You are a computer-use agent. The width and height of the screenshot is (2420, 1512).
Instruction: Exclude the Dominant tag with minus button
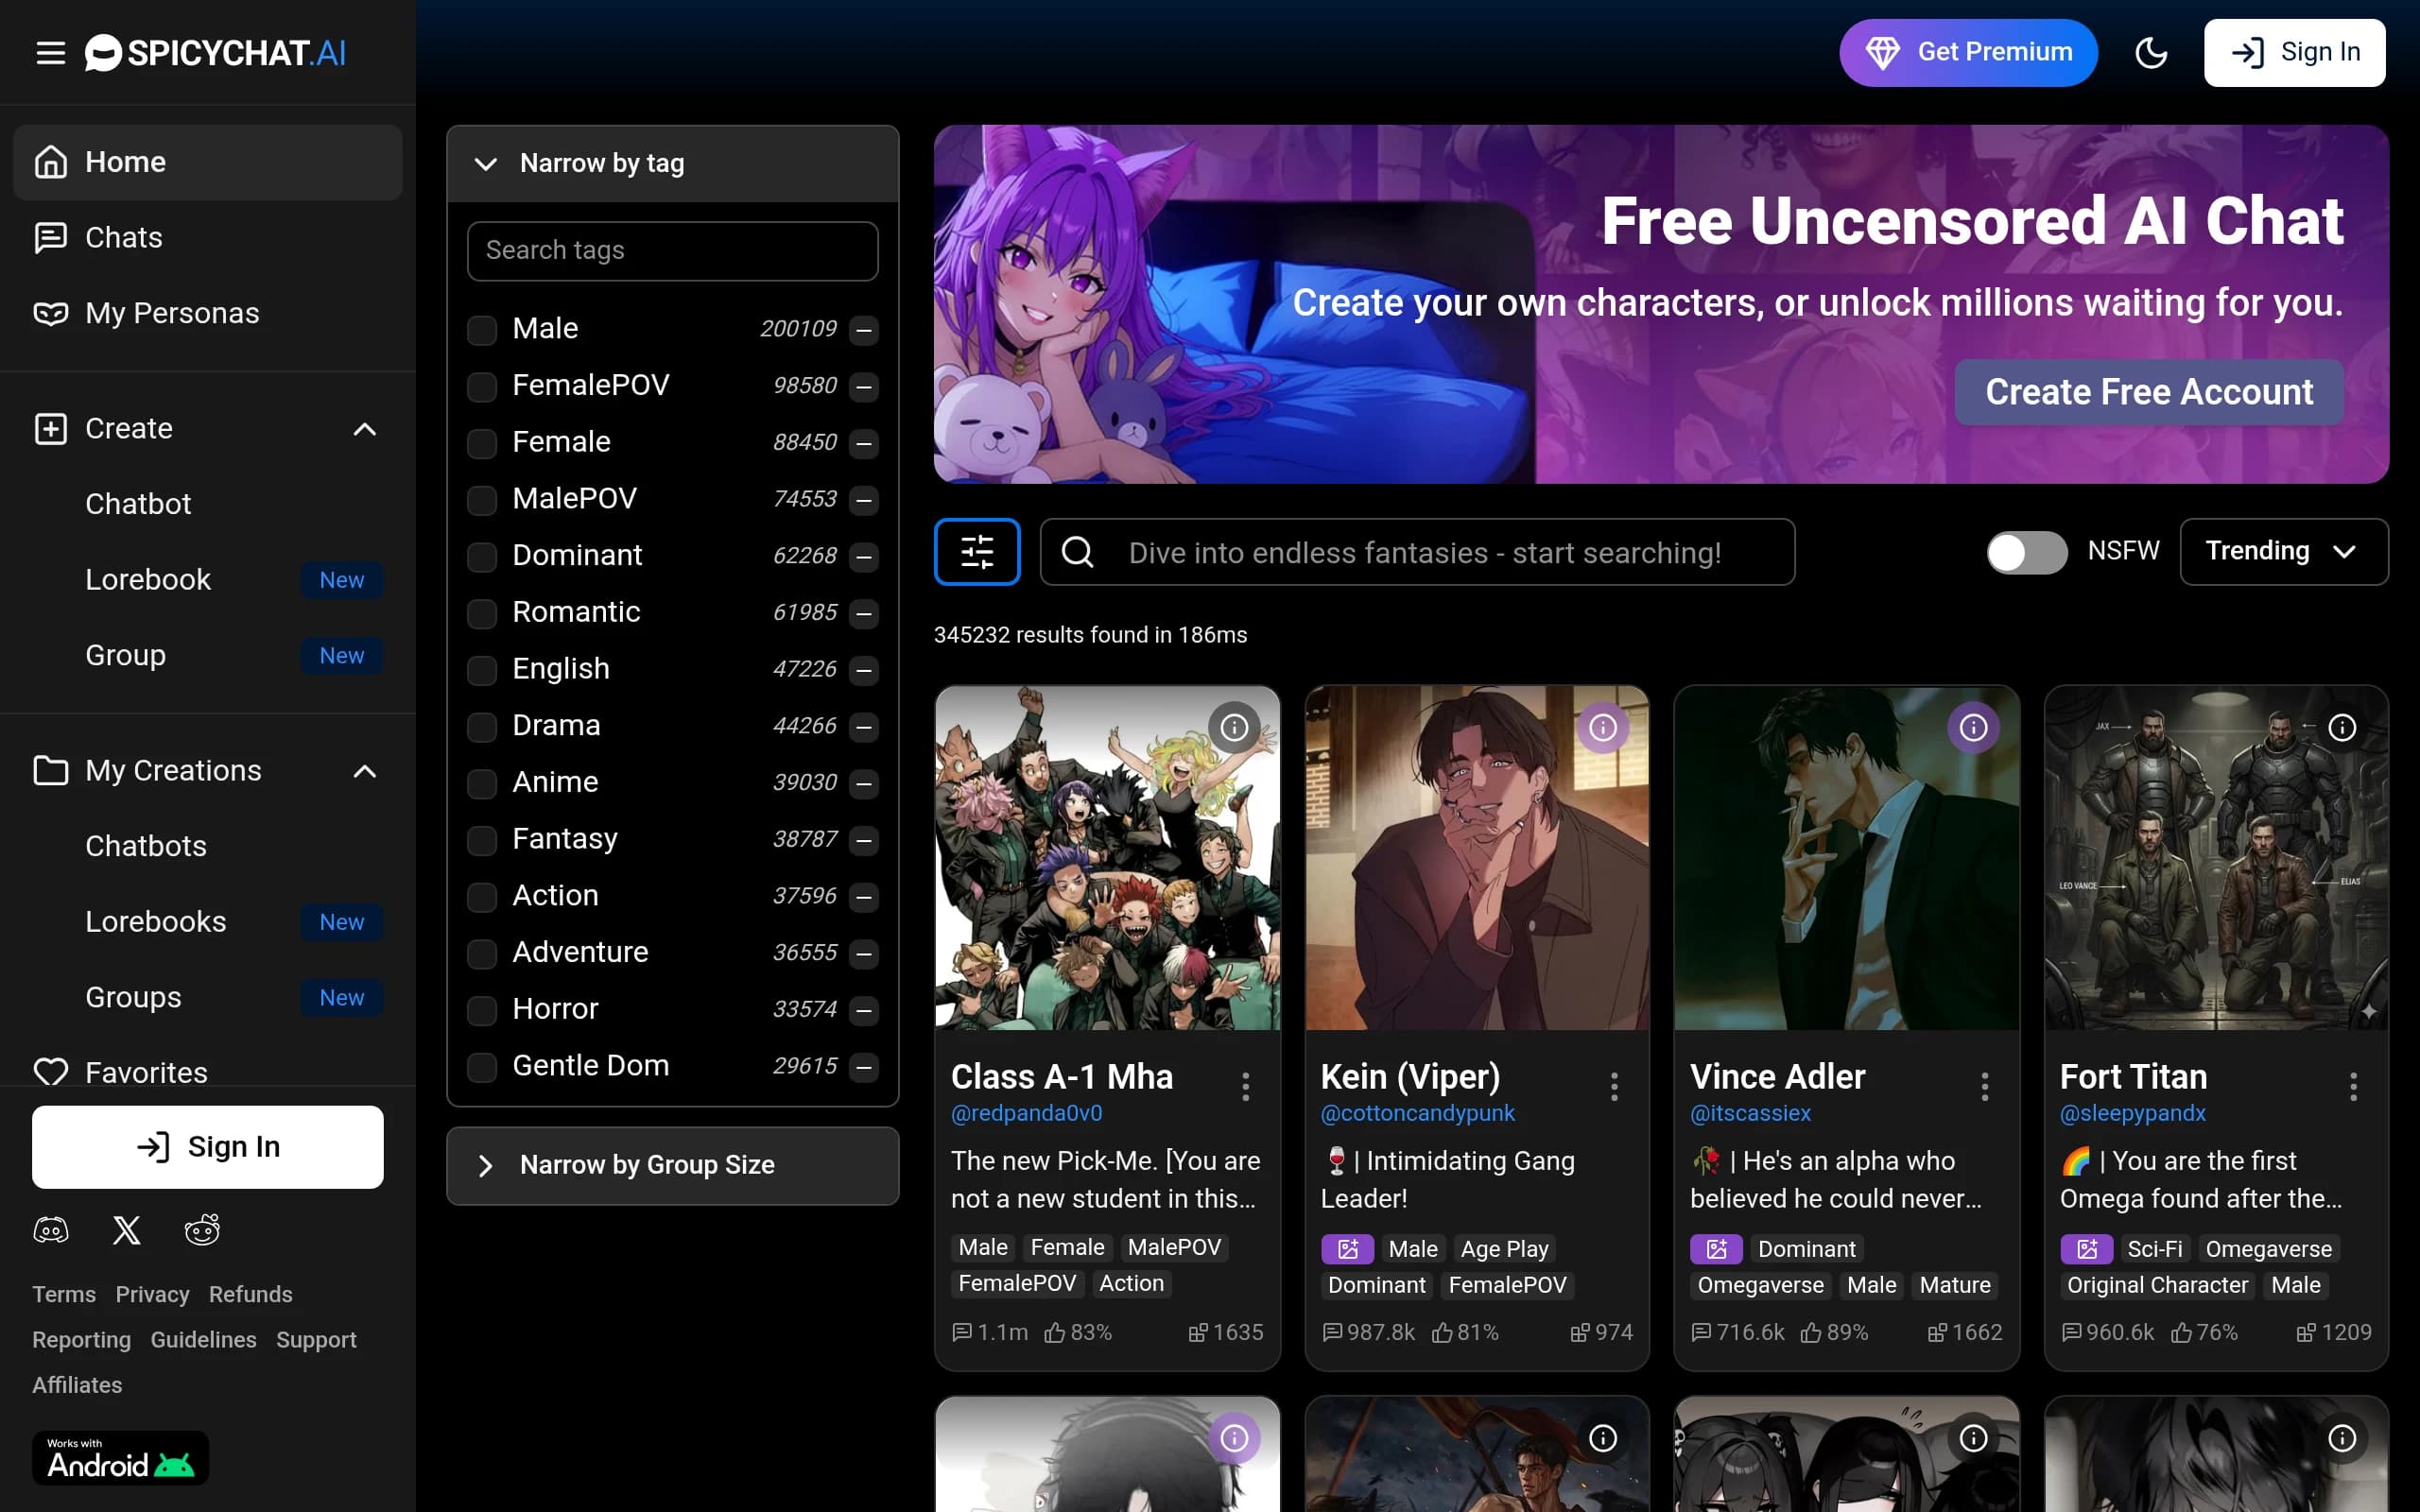pos(864,556)
